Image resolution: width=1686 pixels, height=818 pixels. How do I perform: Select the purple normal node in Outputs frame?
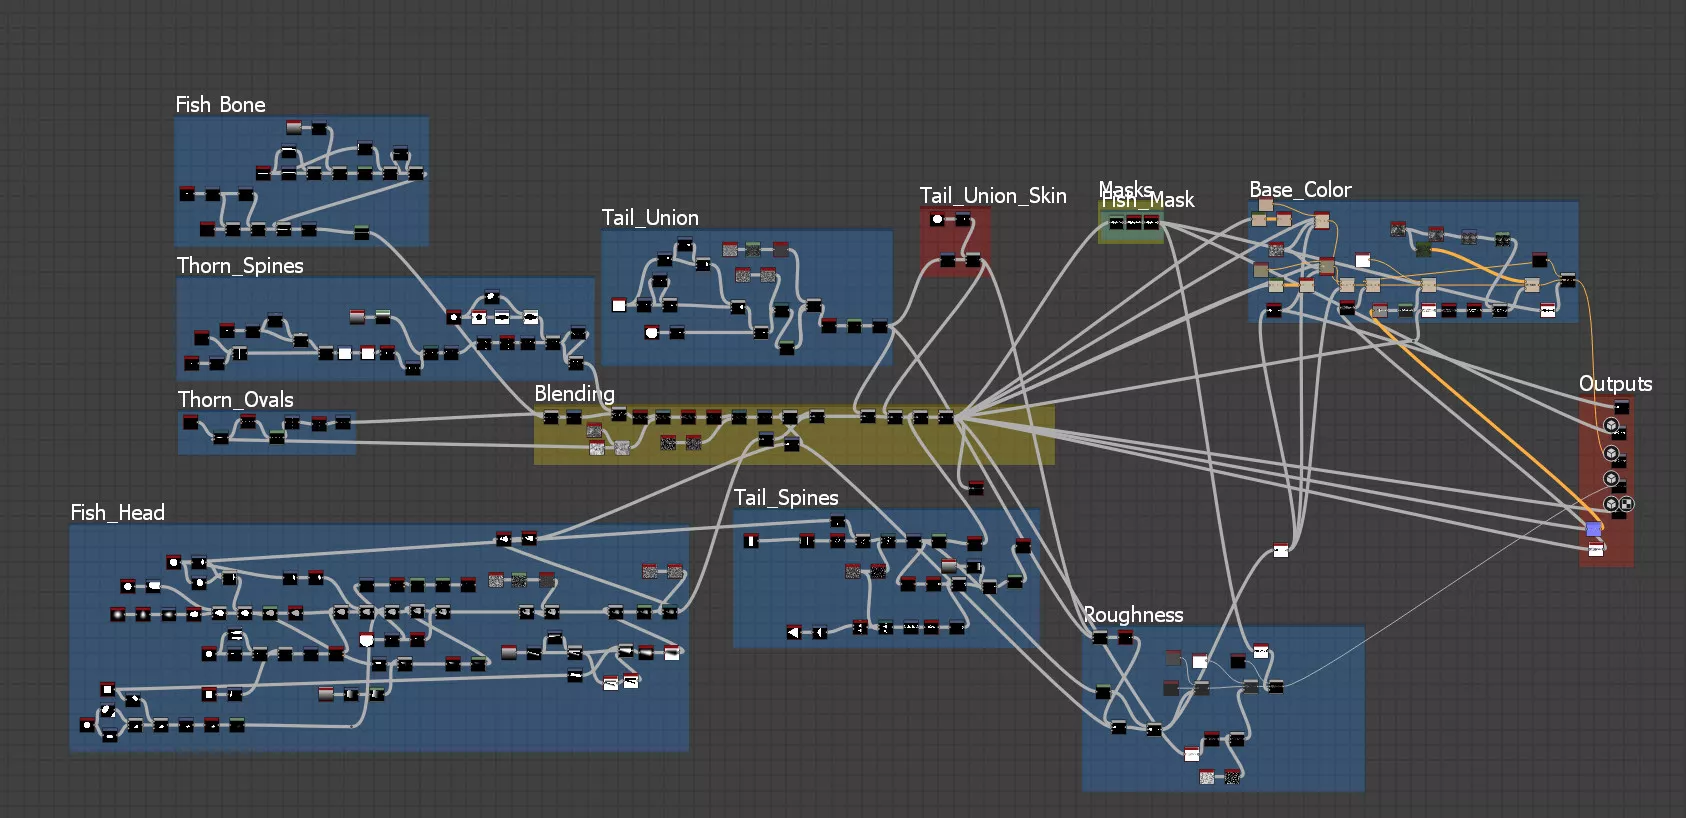tap(1593, 529)
